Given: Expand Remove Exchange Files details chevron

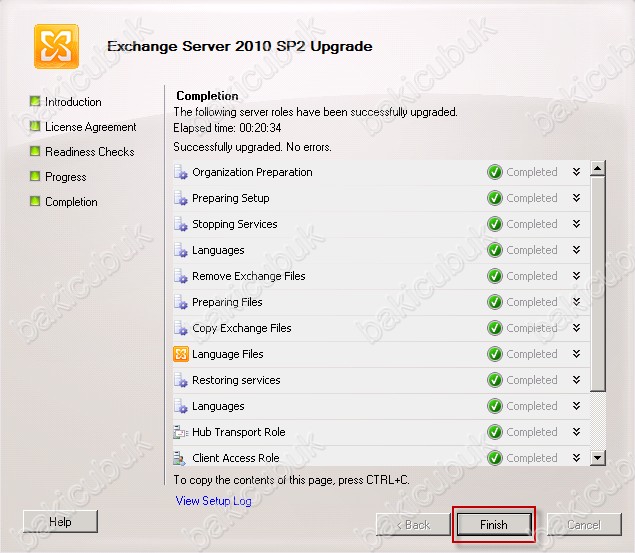Looking at the screenshot, I should 577,276.
